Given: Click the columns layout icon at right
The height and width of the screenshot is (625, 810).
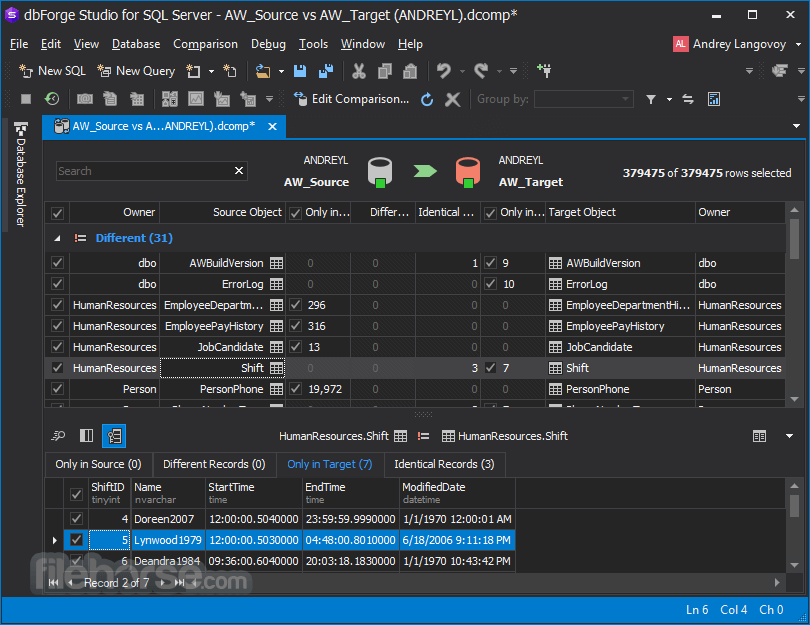Looking at the screenshot, I should coord(759,436).
